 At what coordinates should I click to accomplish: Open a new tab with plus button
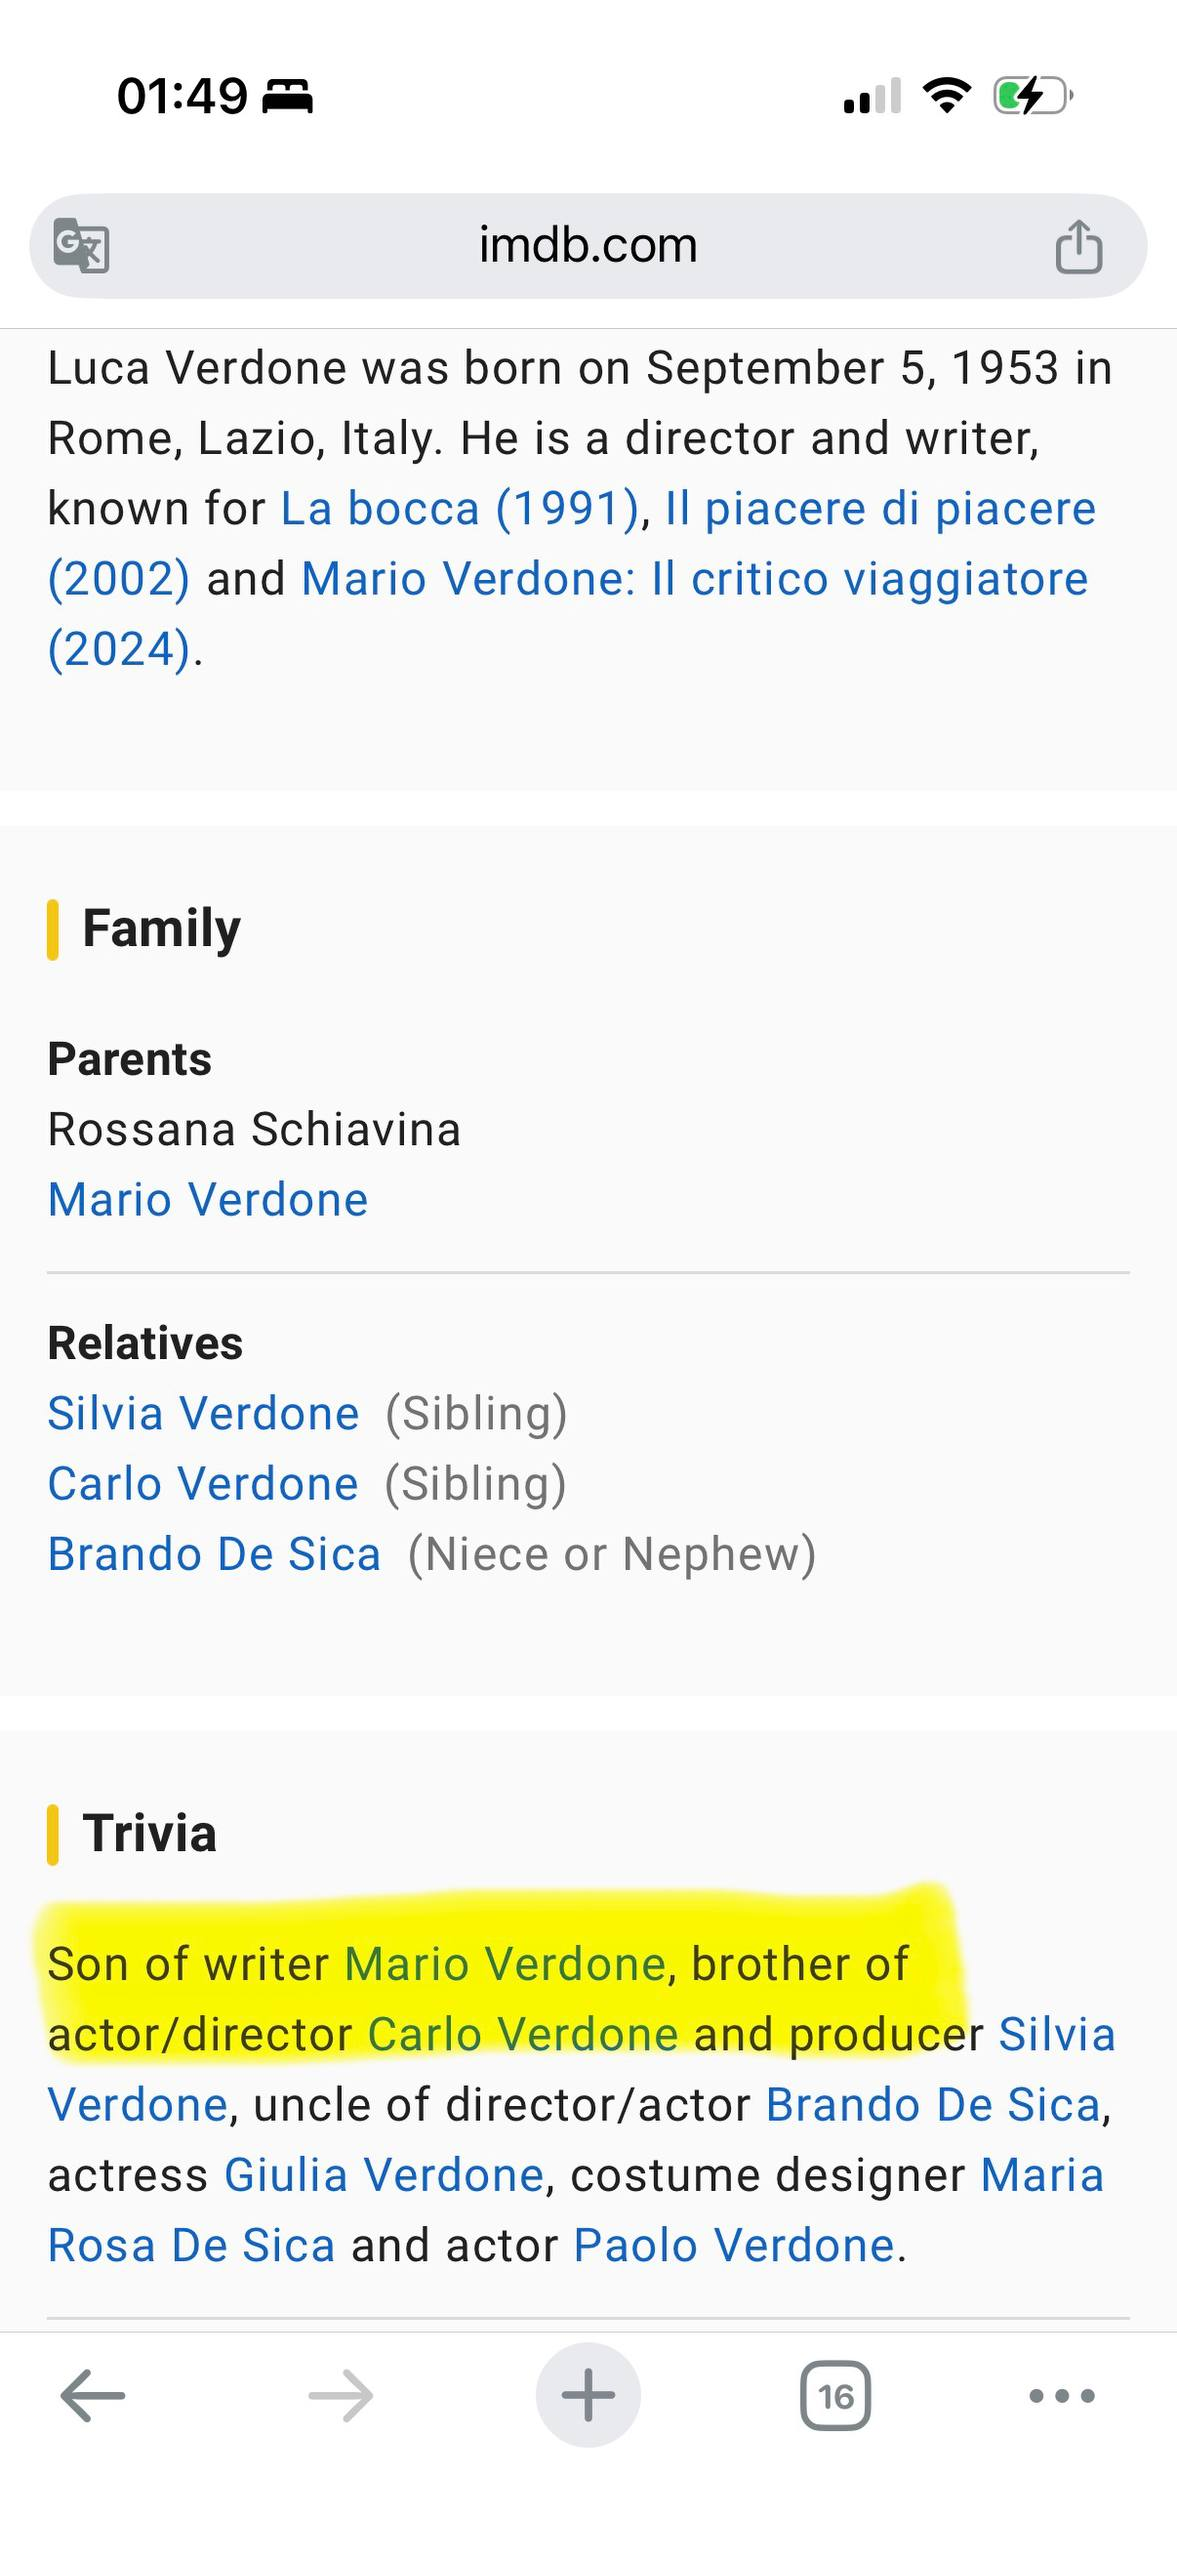(x=588, y=2395)
